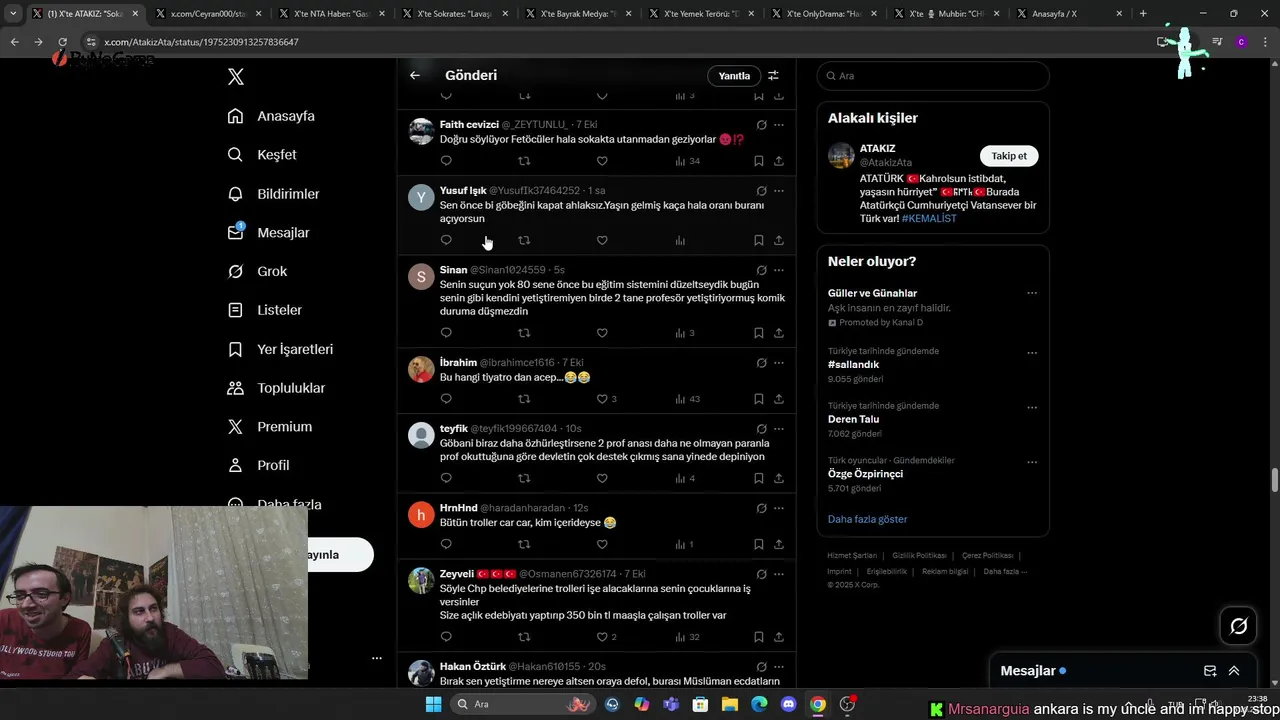Reply to İbrahim's comment
Viewport: 1280px width, 720px height.
click(x=446, y=399)
